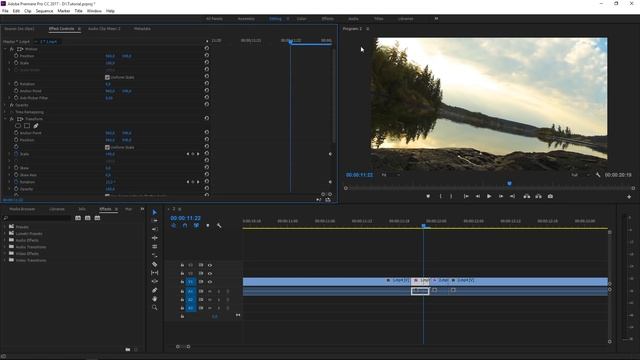Click the timeline wrench settings icon
The image size is (640, 360).
pyautogui.click(x=219, y=226)
